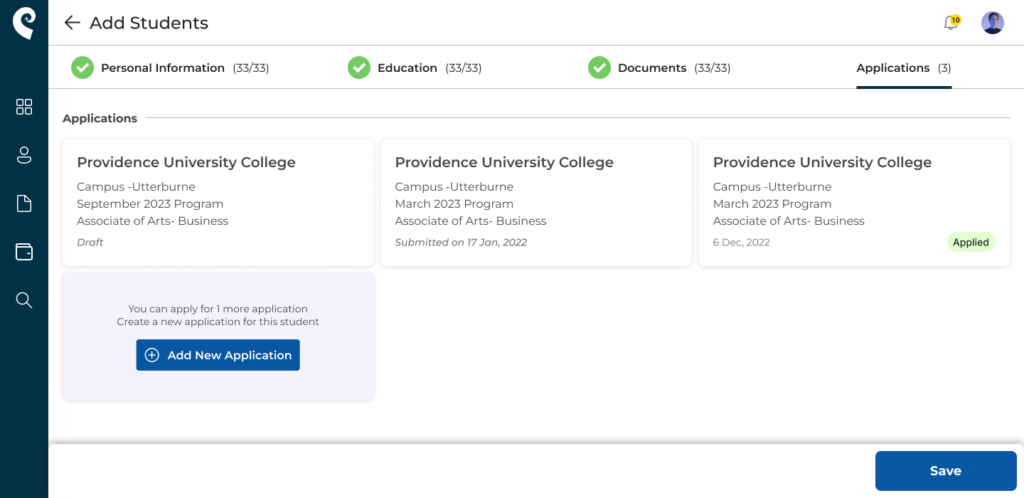
Task: Open the students person icon in sidebar
Action: point(24,155)
